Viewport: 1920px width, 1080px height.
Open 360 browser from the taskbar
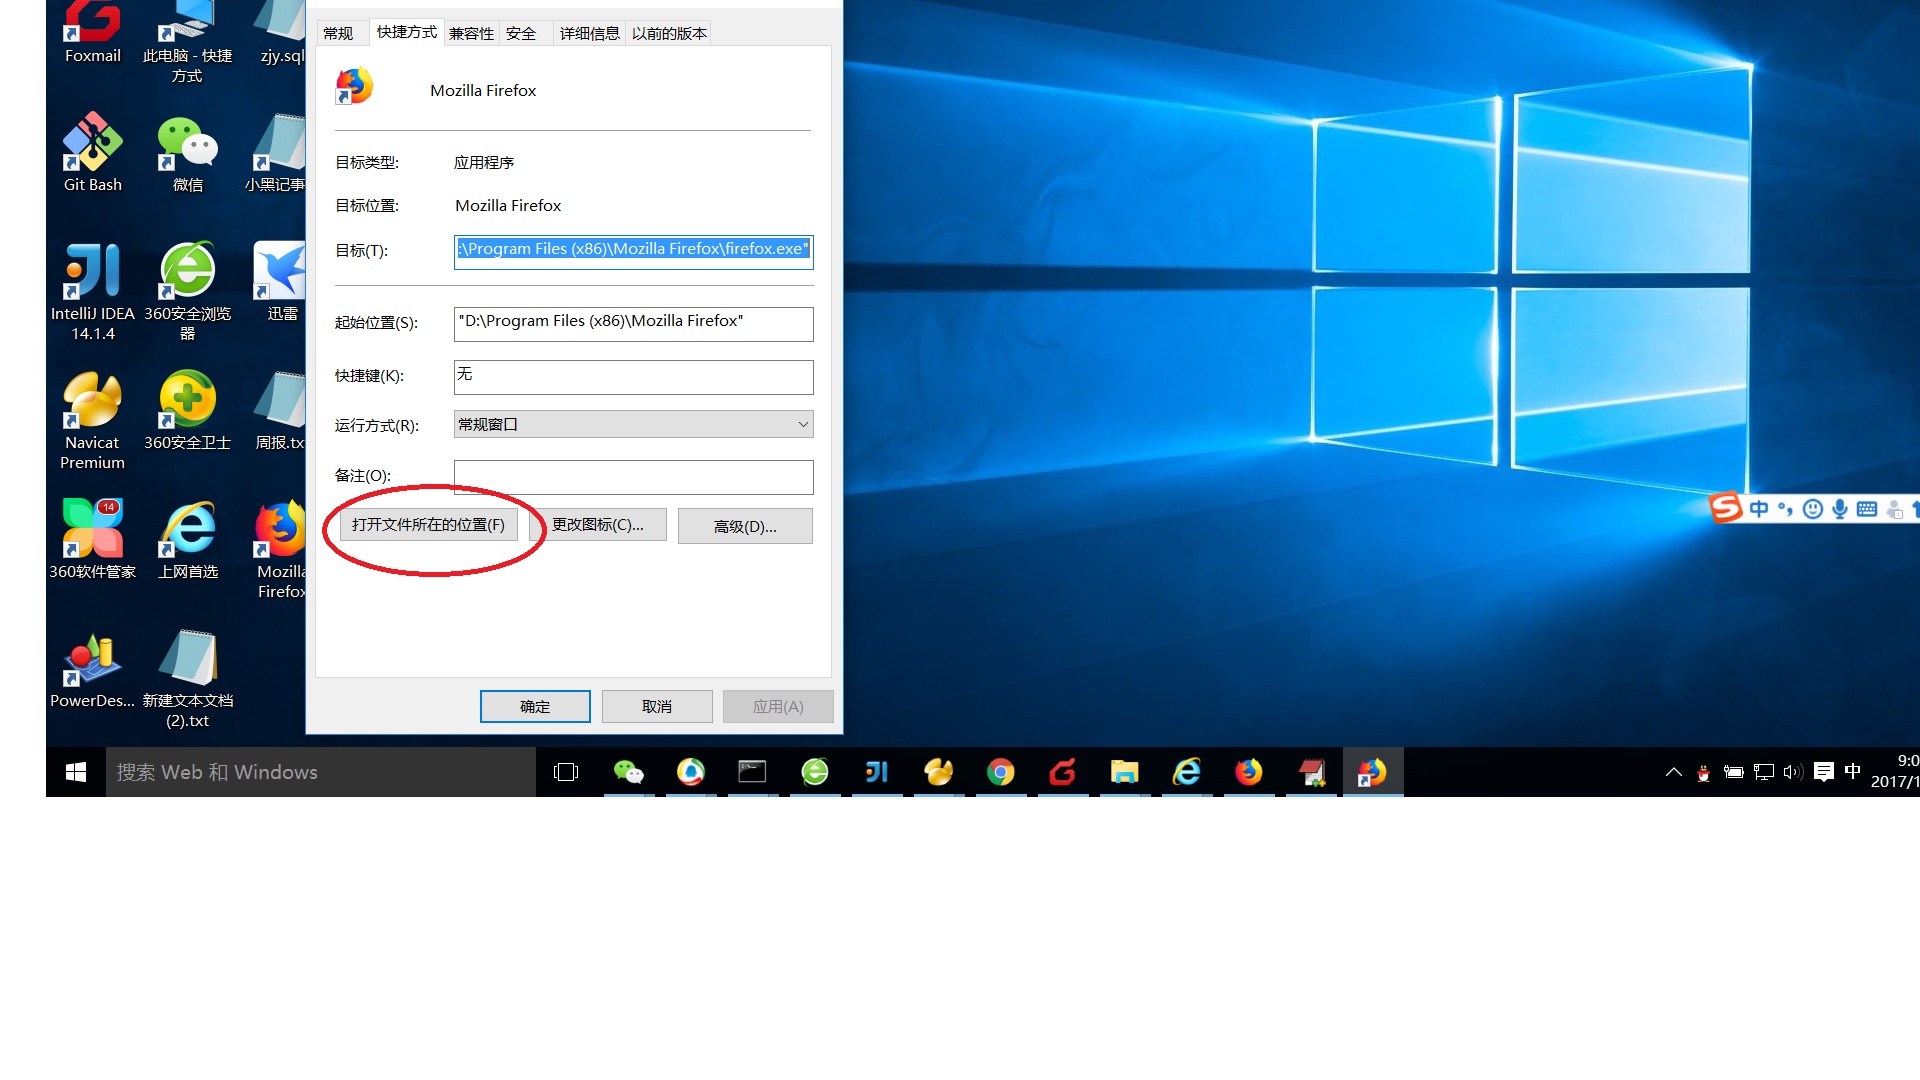coord(815,772)
